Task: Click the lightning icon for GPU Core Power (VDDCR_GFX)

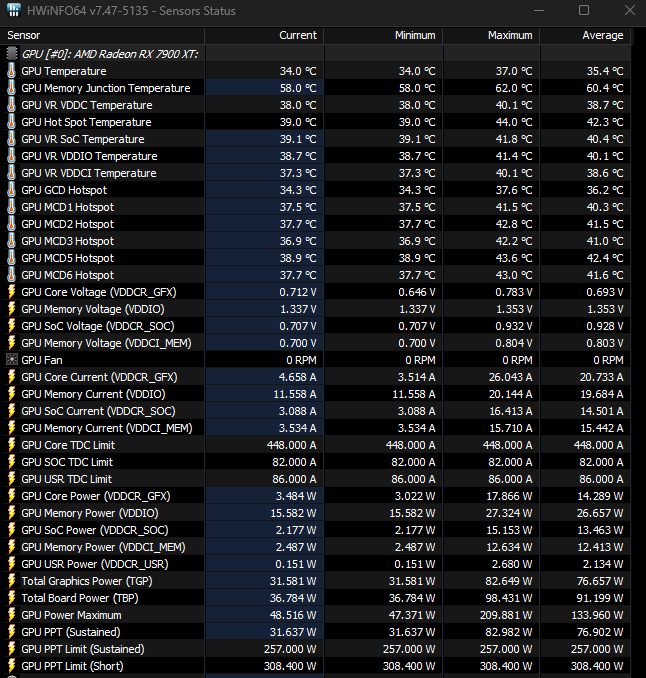Action: click(x=12, y=496)
